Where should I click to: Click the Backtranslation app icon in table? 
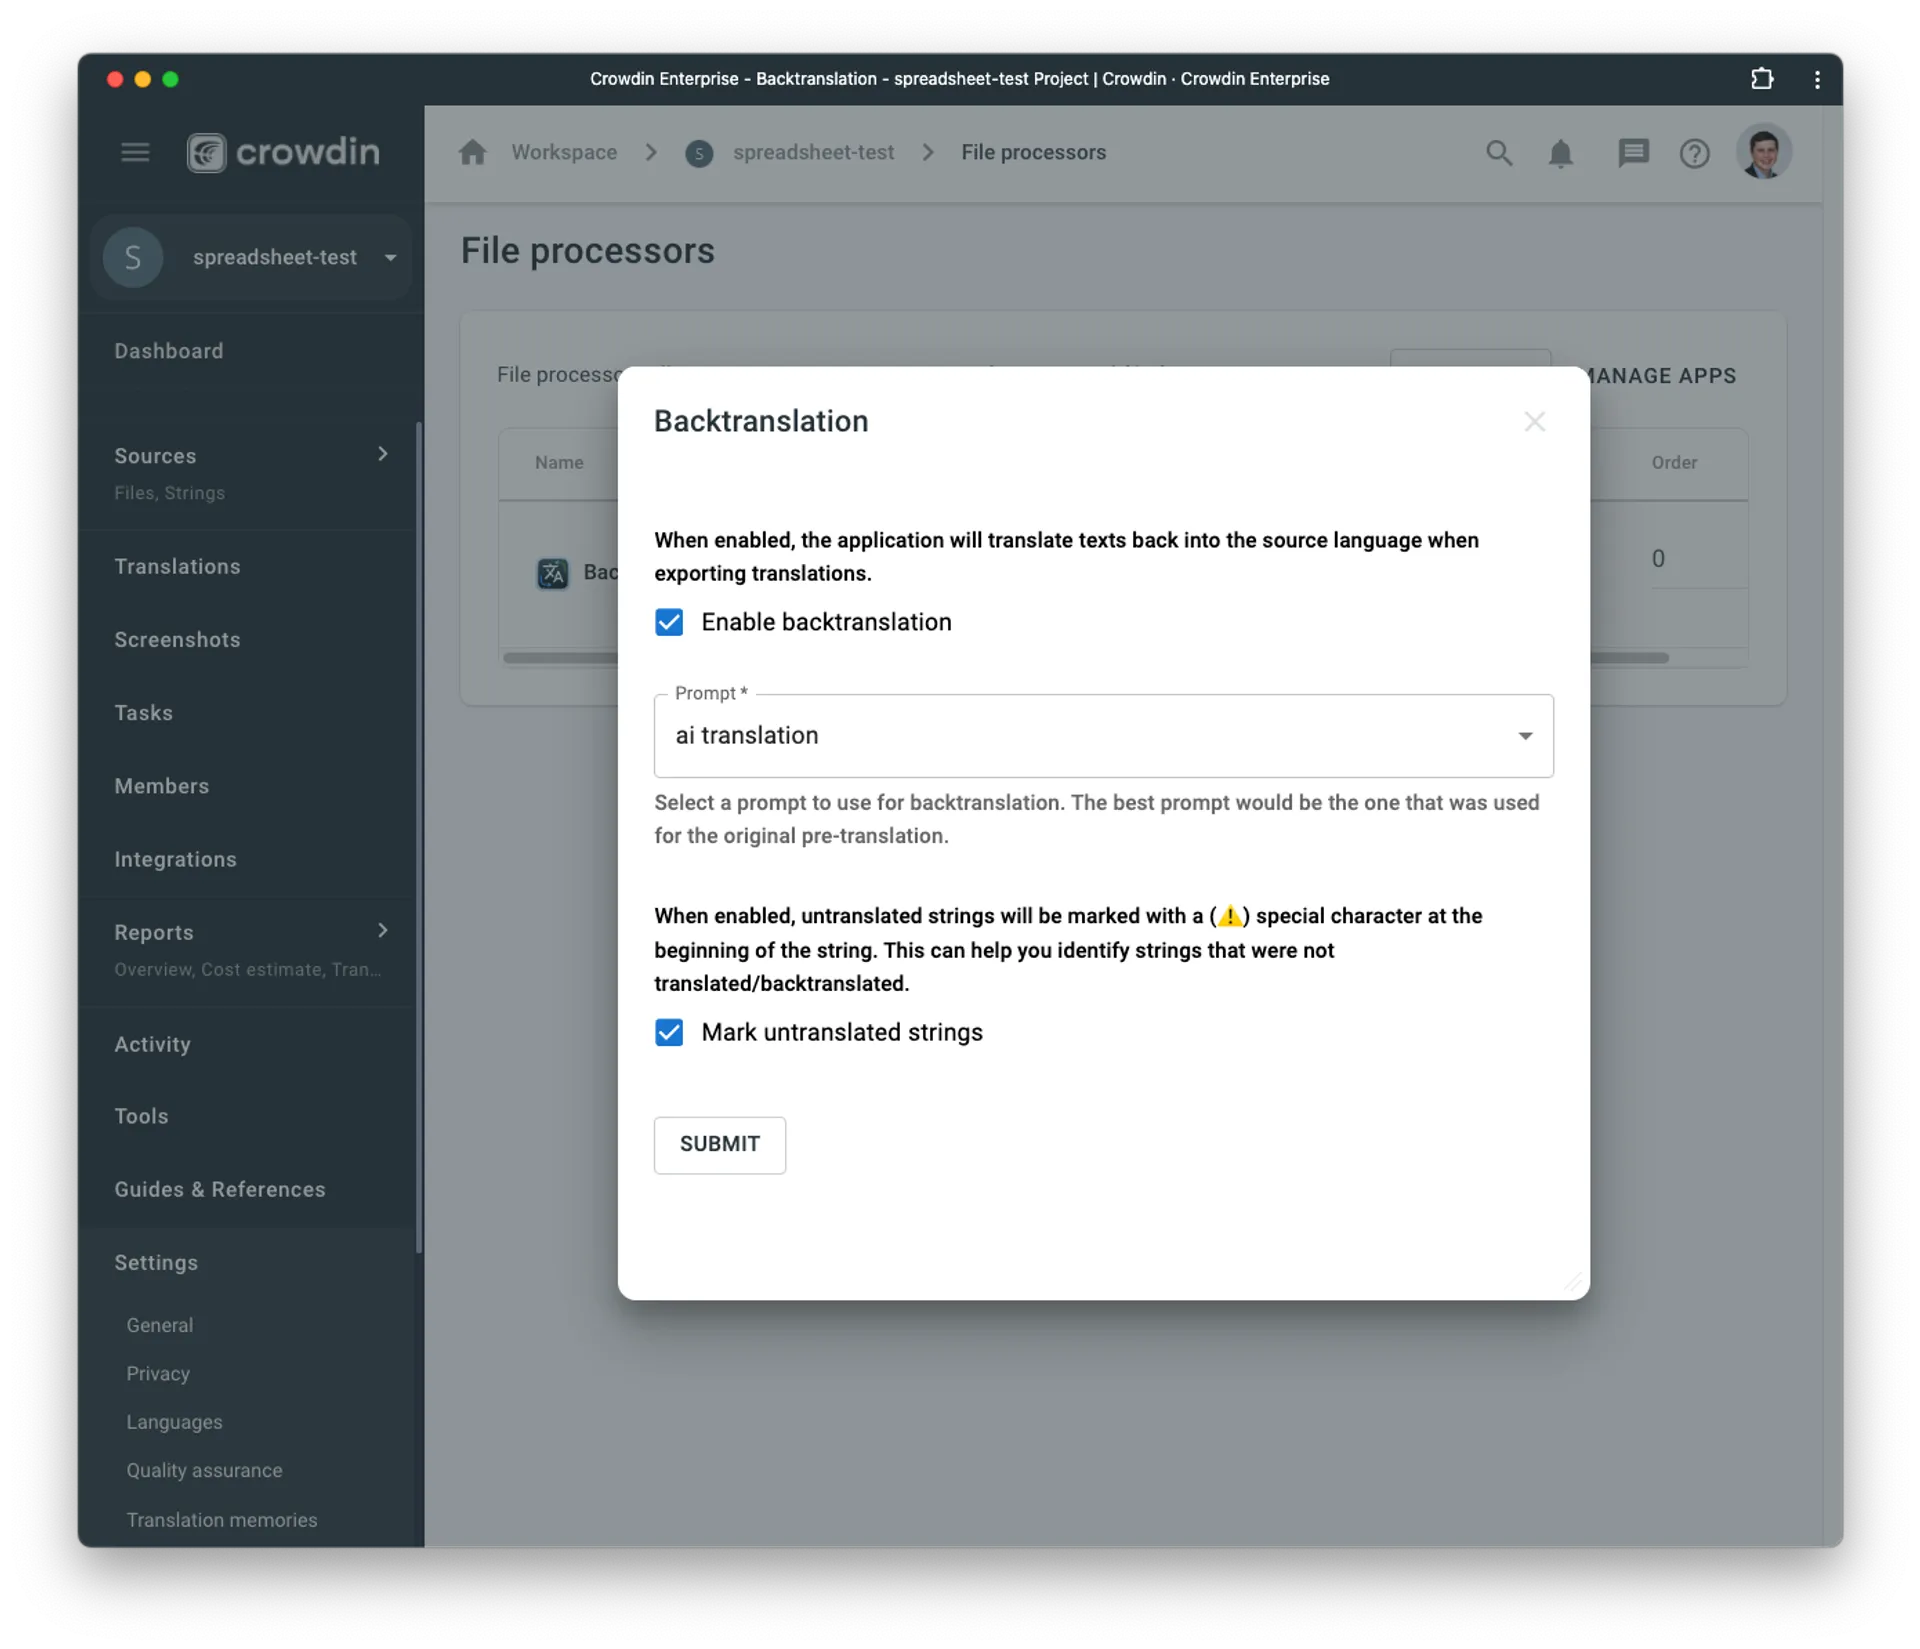tap(553, 573)
